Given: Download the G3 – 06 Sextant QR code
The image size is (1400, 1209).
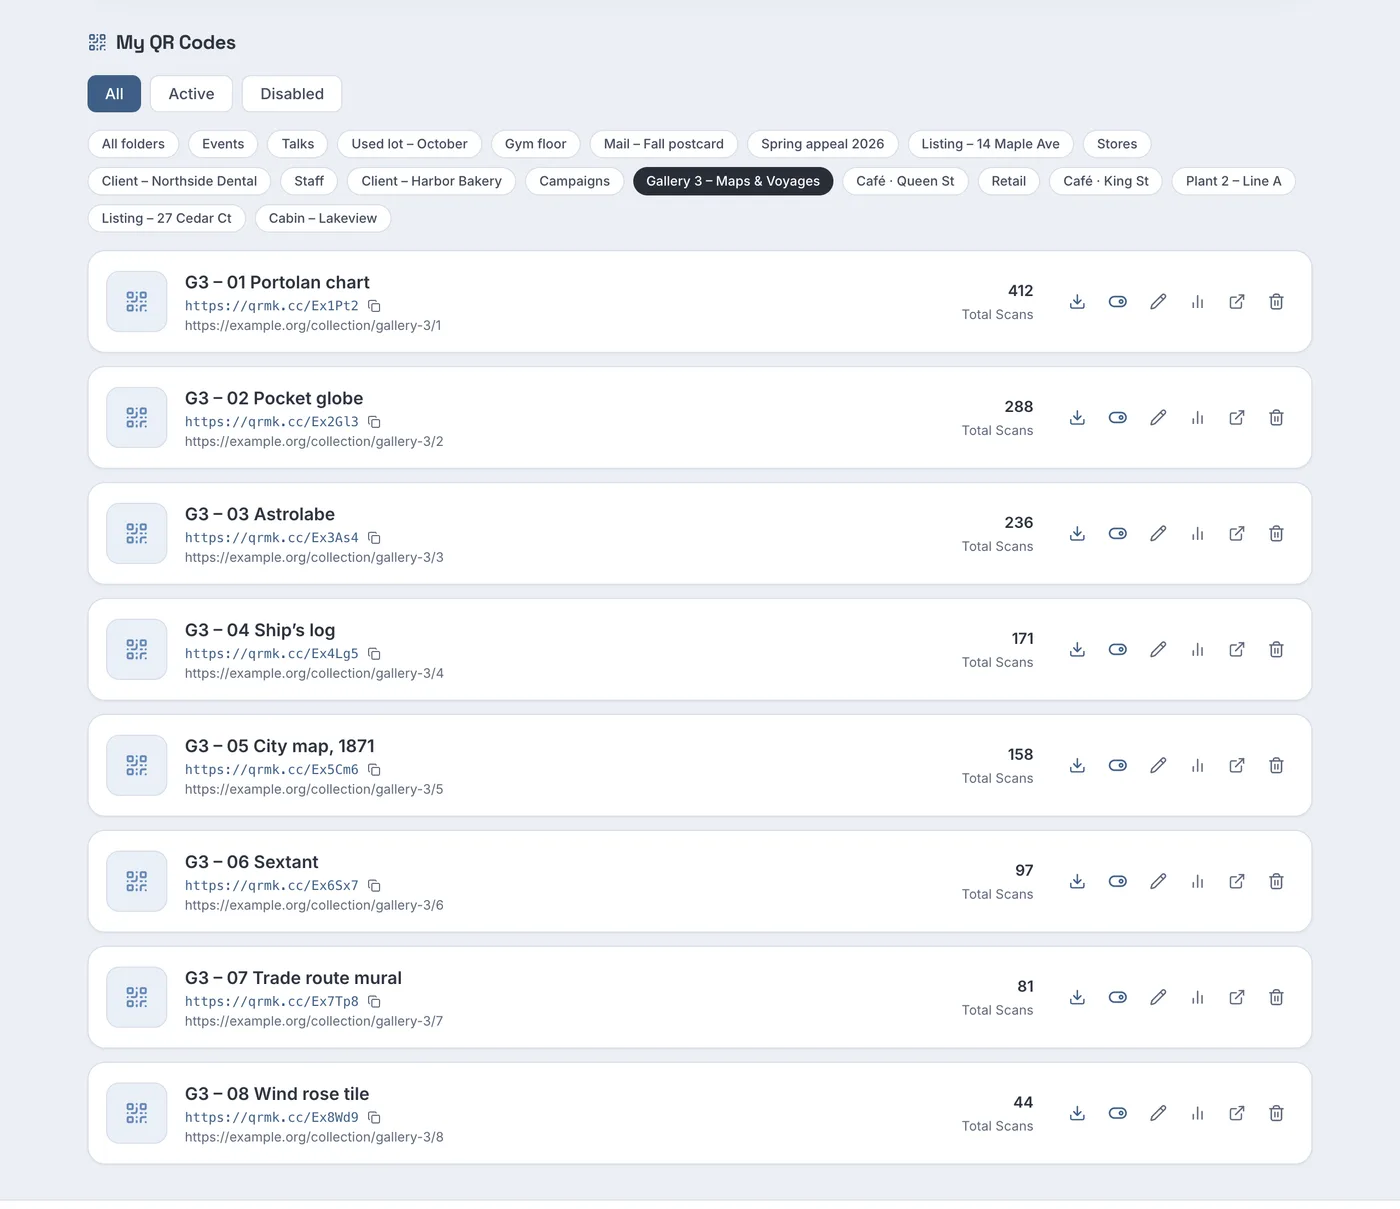Looking at the screenshot, I should click(1077, 882).
